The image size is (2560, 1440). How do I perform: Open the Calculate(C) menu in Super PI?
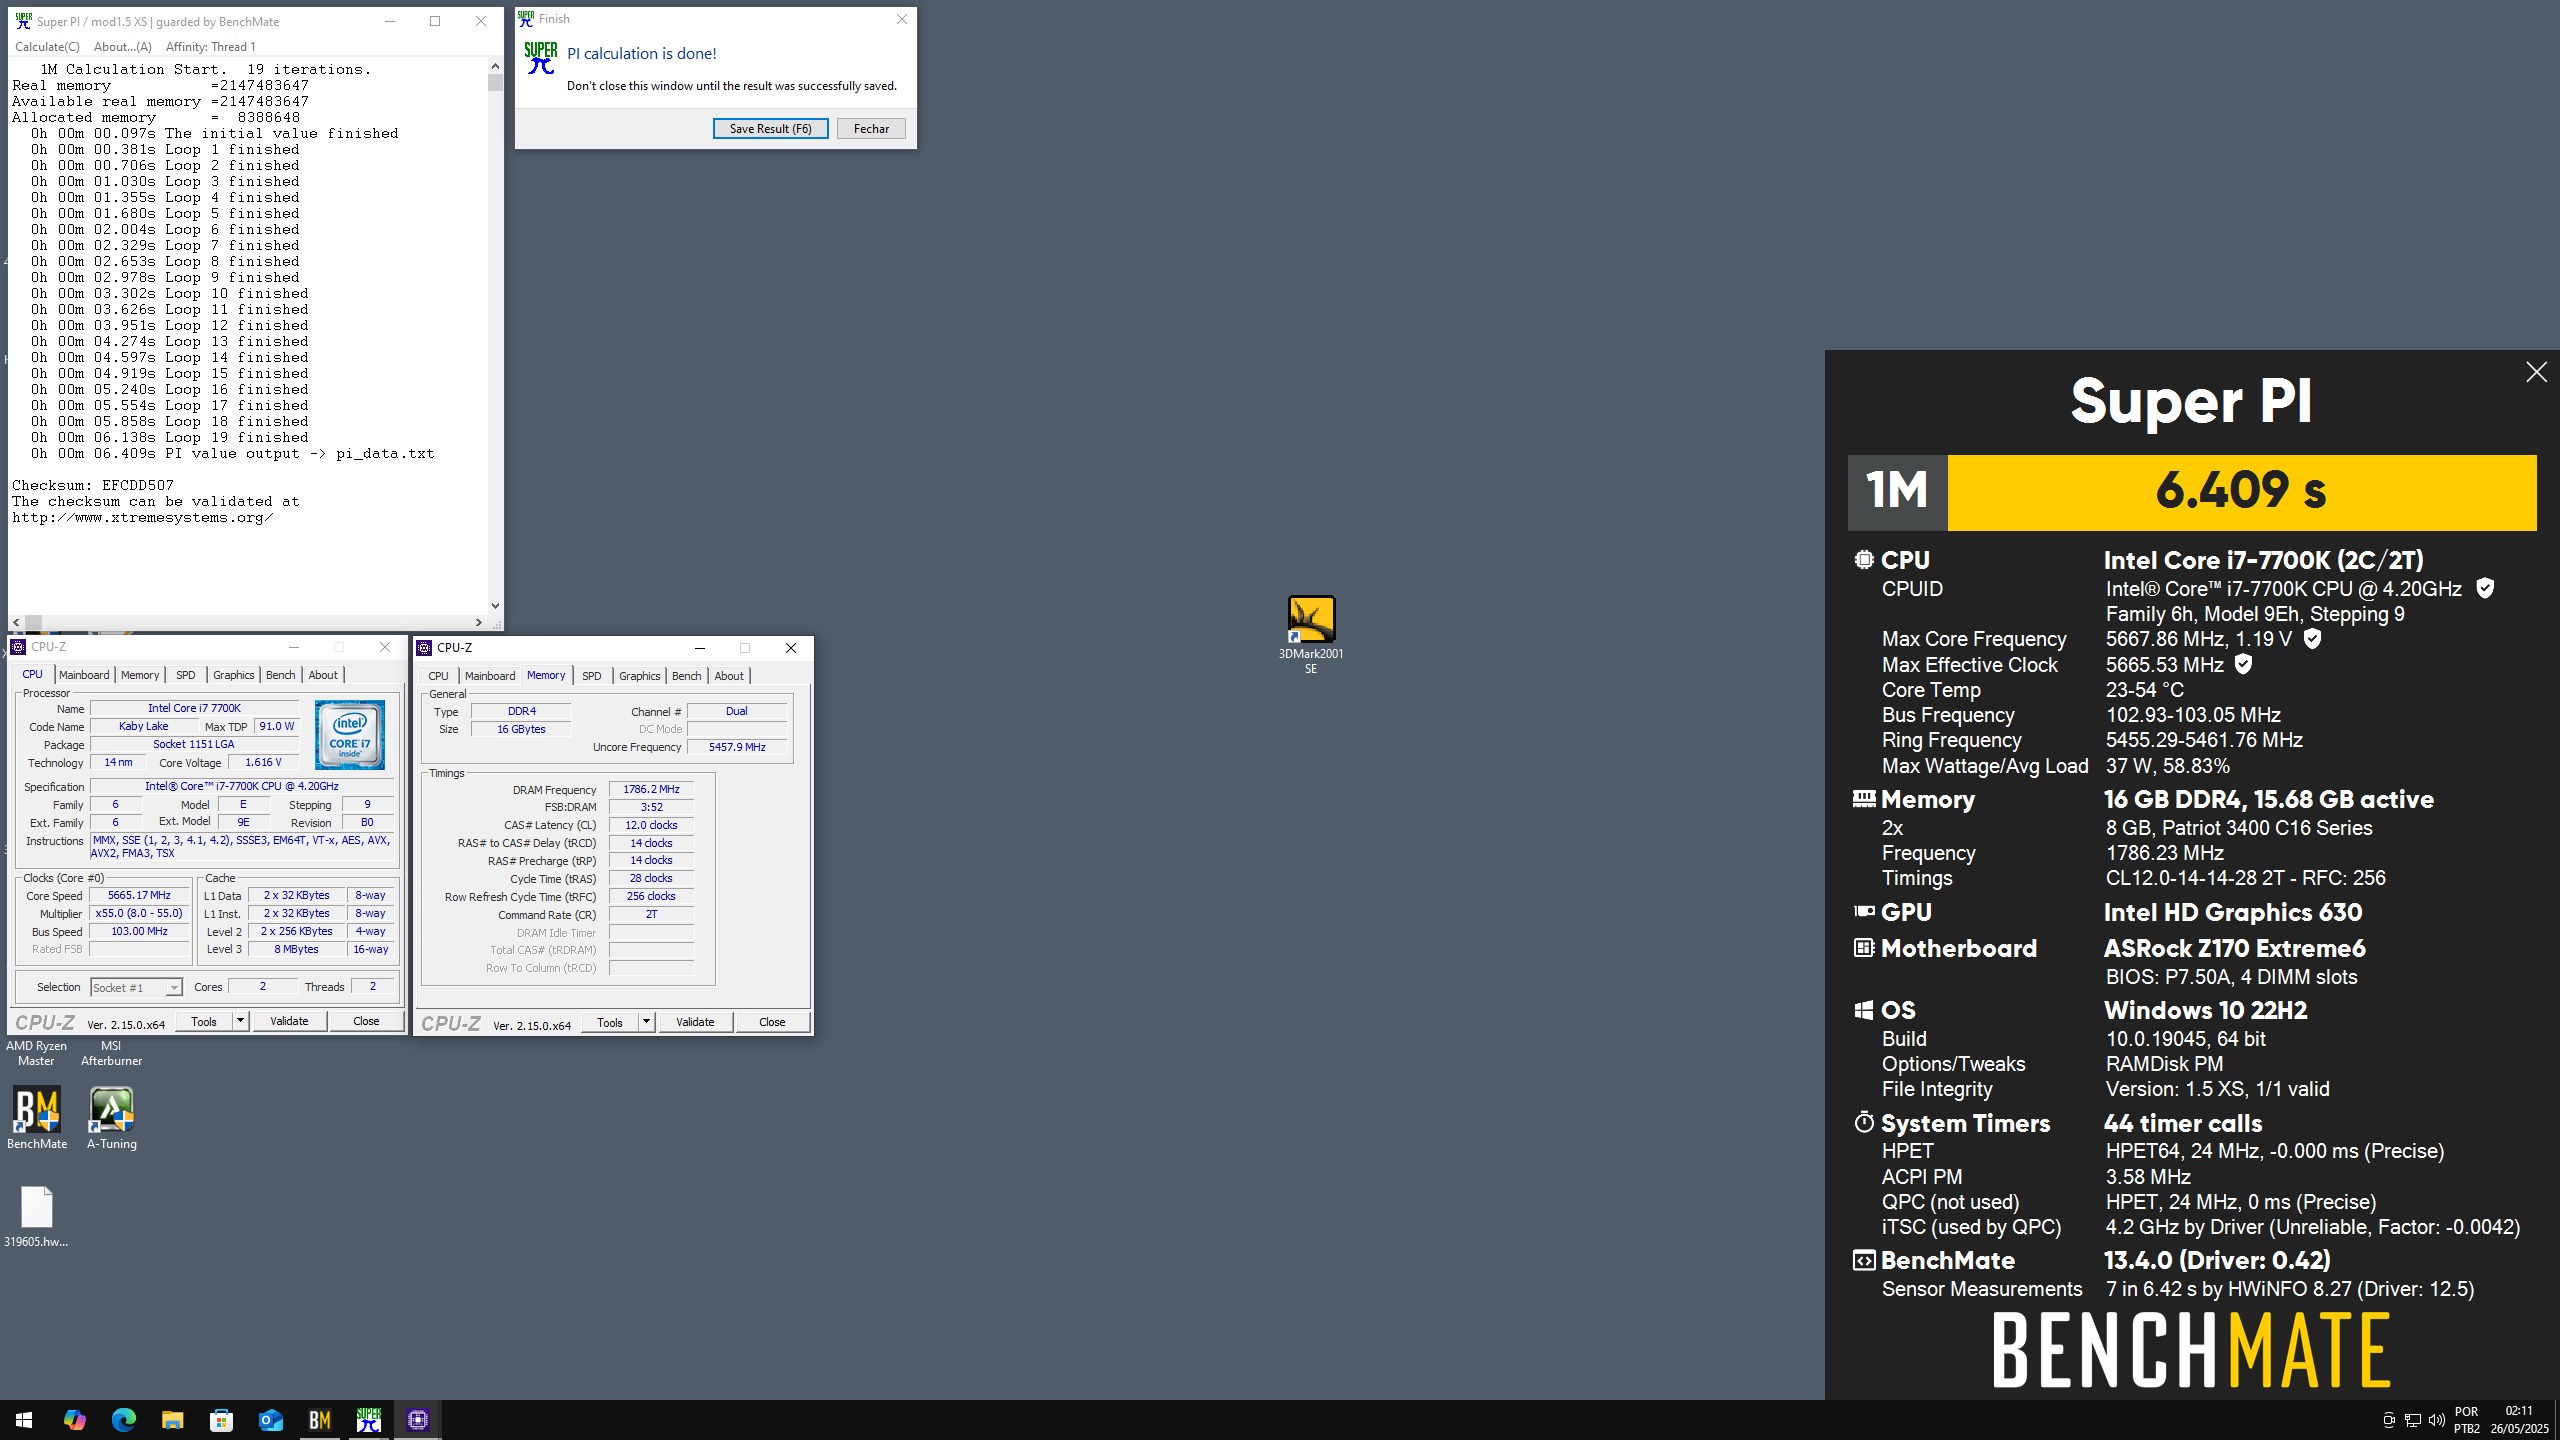click(47, 47)
